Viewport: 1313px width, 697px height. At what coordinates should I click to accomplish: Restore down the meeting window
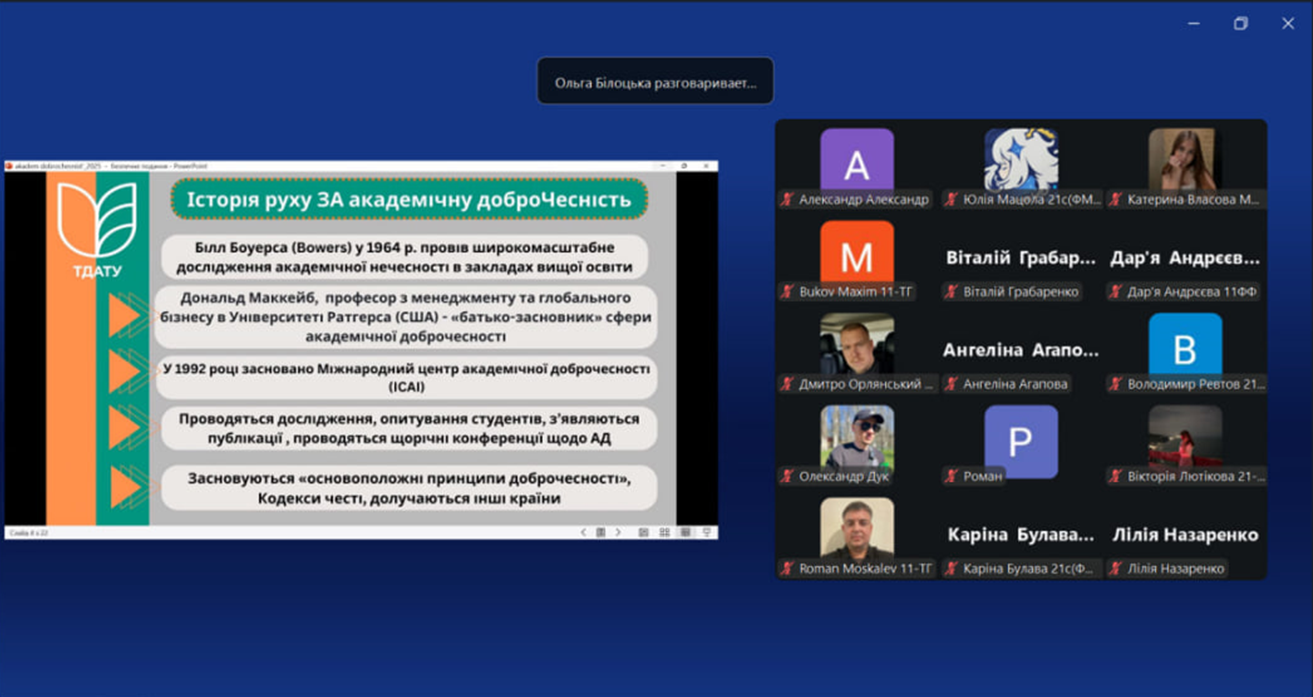(x=1241, y=23)
